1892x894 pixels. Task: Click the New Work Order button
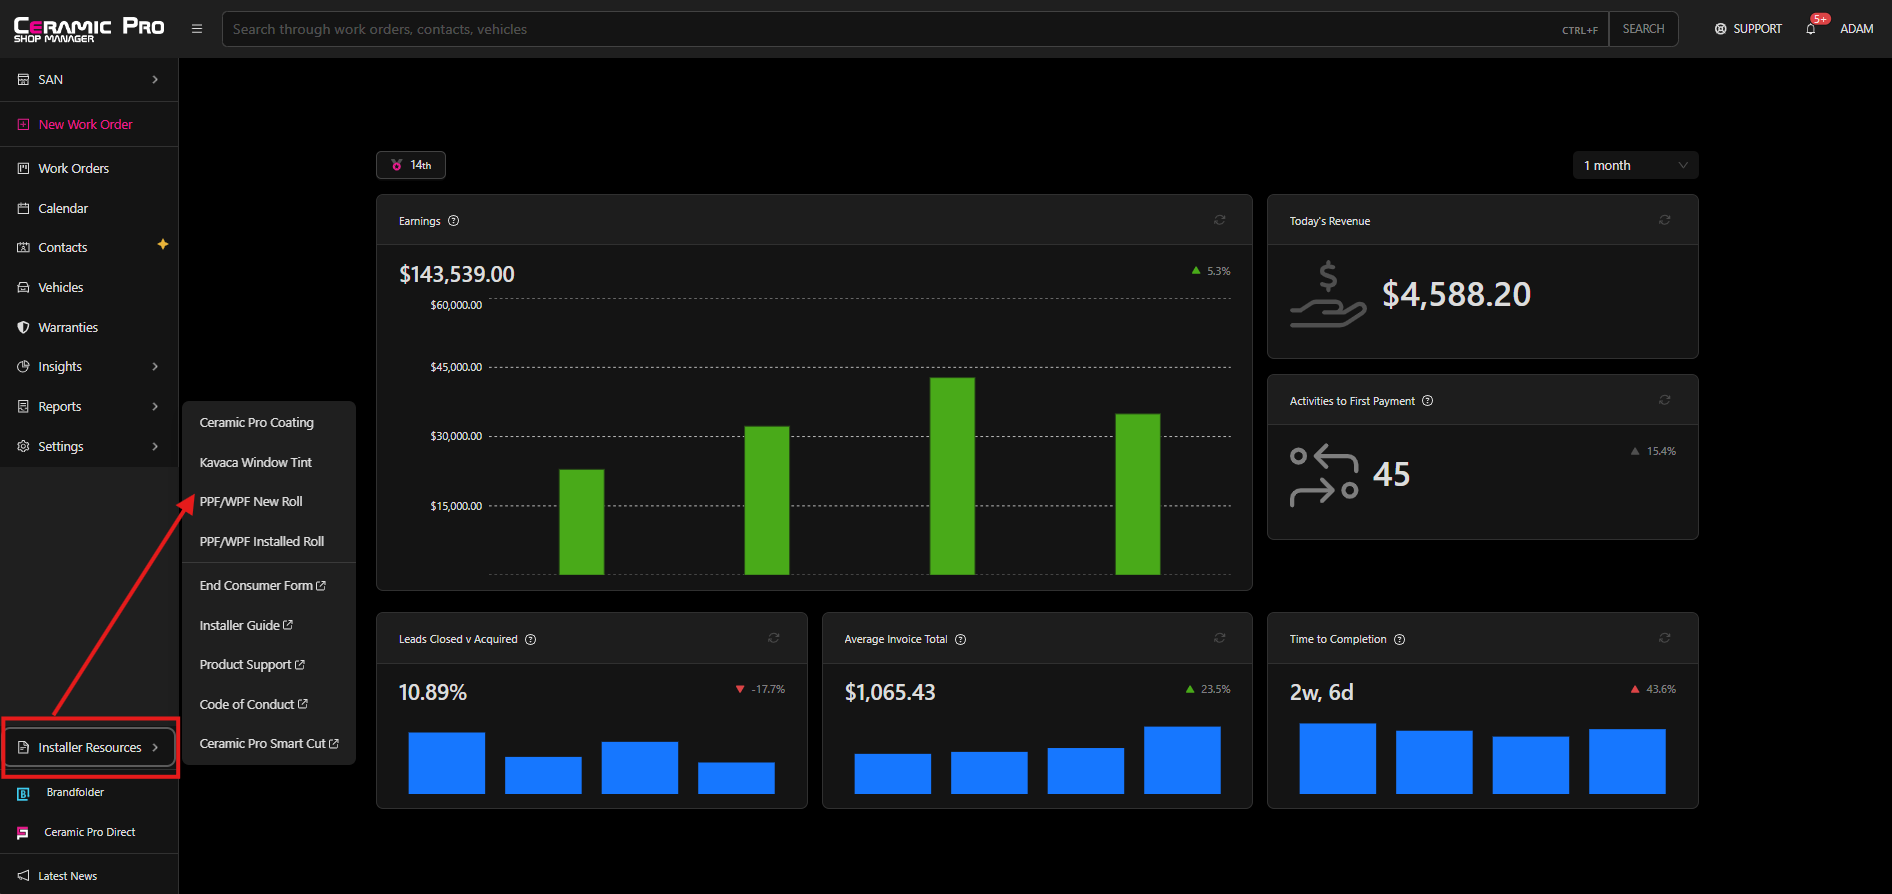(x=86, y=125)
